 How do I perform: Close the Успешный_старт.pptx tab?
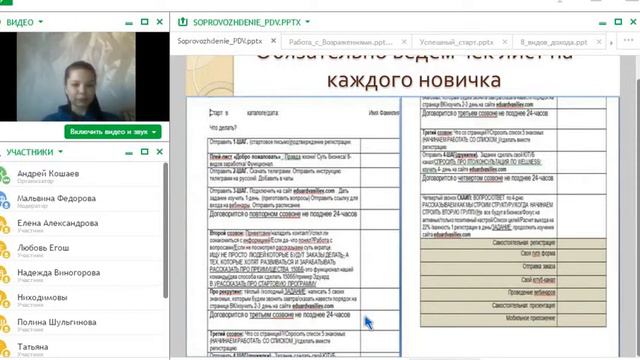505,42
